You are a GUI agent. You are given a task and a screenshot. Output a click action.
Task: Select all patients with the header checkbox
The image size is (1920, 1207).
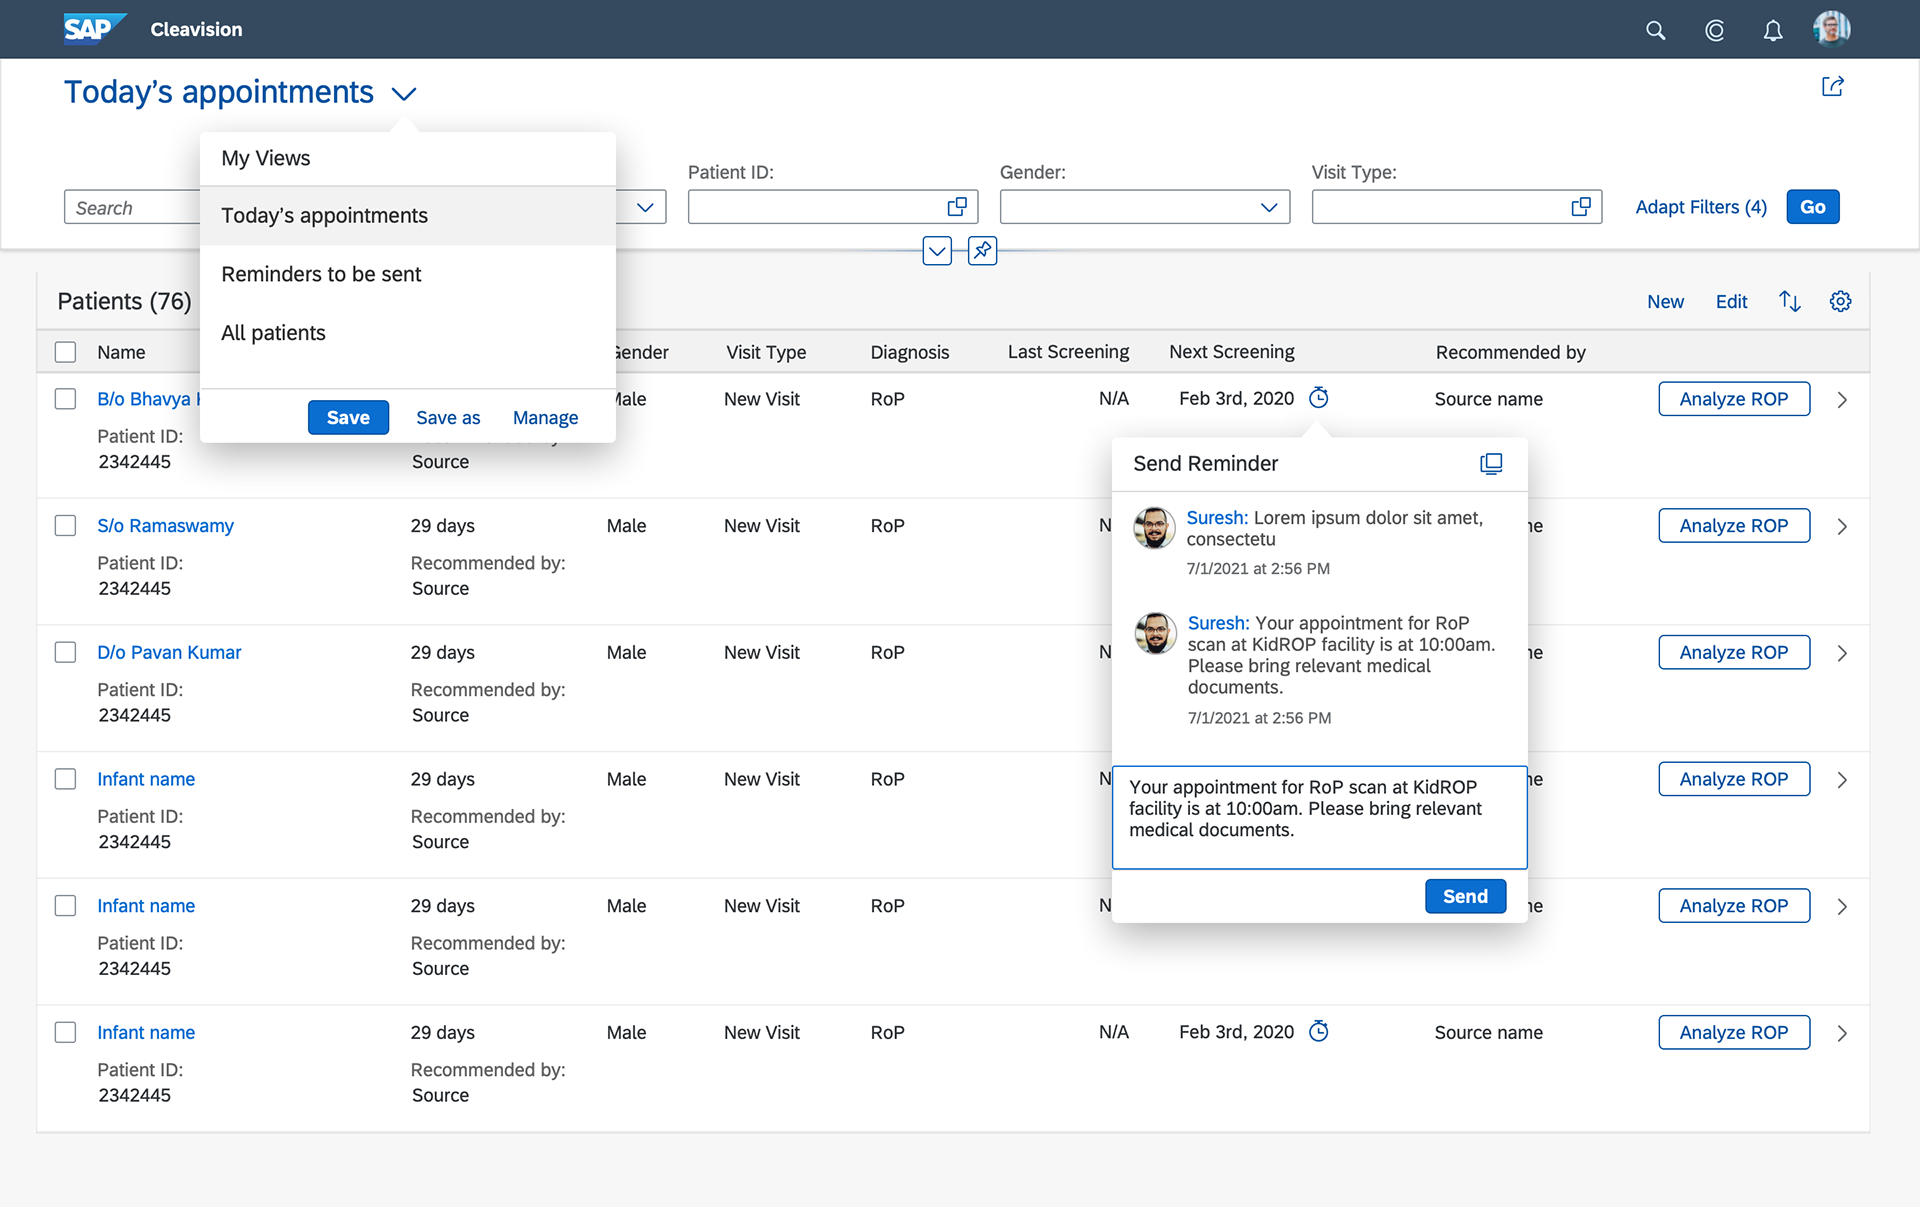tap(65, 351)
